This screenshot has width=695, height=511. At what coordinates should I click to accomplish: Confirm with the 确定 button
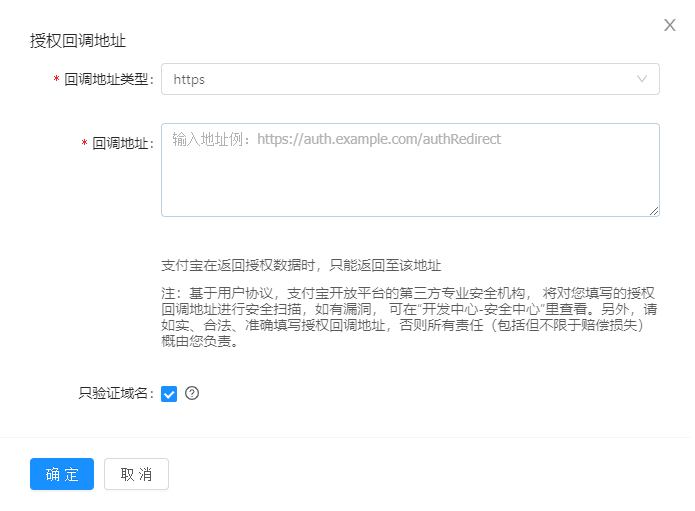coord(62,474)
